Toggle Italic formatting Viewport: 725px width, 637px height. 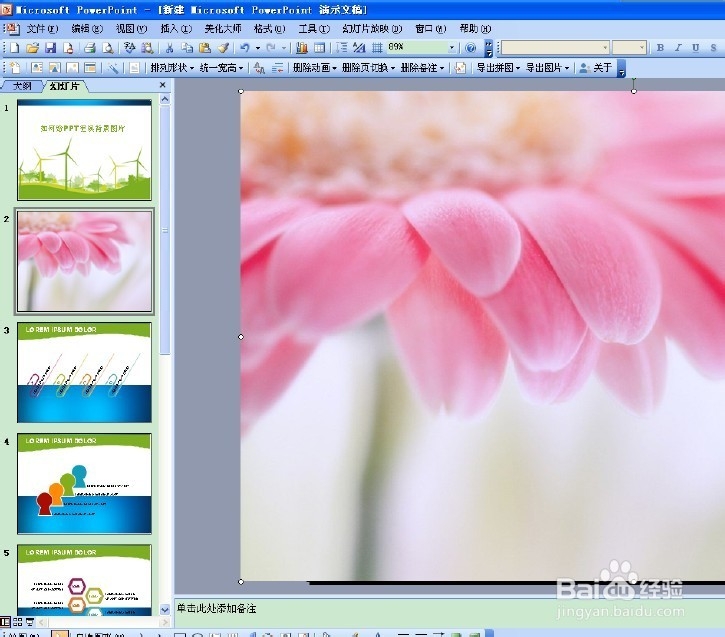point(678,48)
